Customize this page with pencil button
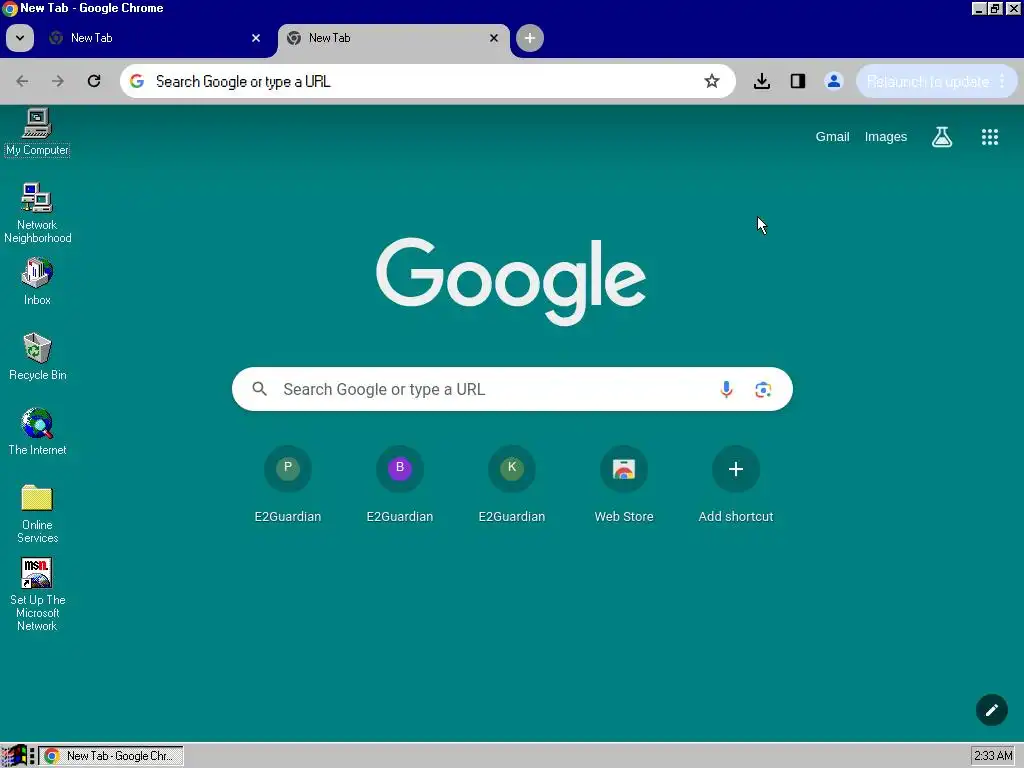1024x768 pixels. [991, 710]
